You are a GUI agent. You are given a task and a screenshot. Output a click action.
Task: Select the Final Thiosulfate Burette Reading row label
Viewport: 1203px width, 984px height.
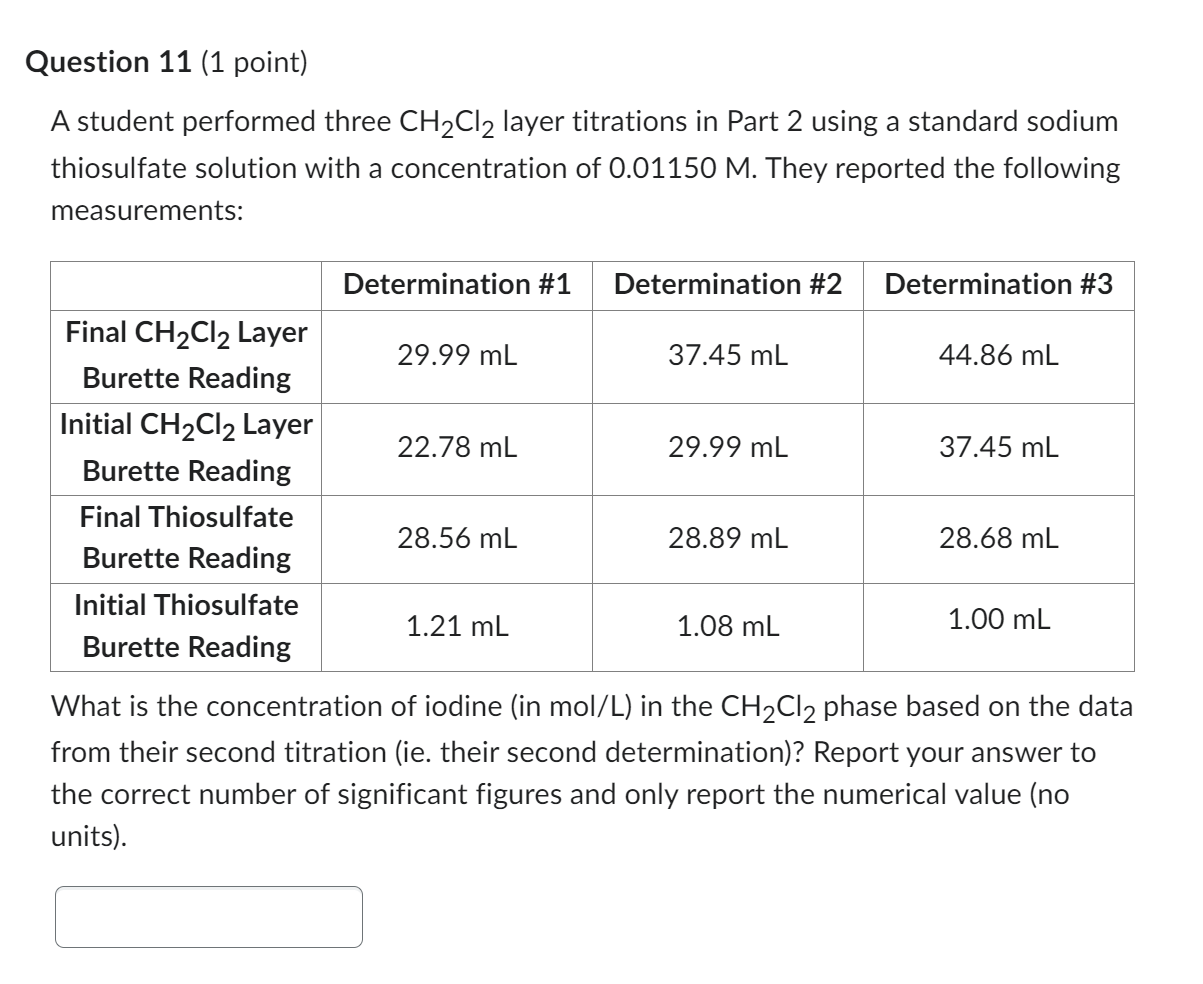coord(185,538)
